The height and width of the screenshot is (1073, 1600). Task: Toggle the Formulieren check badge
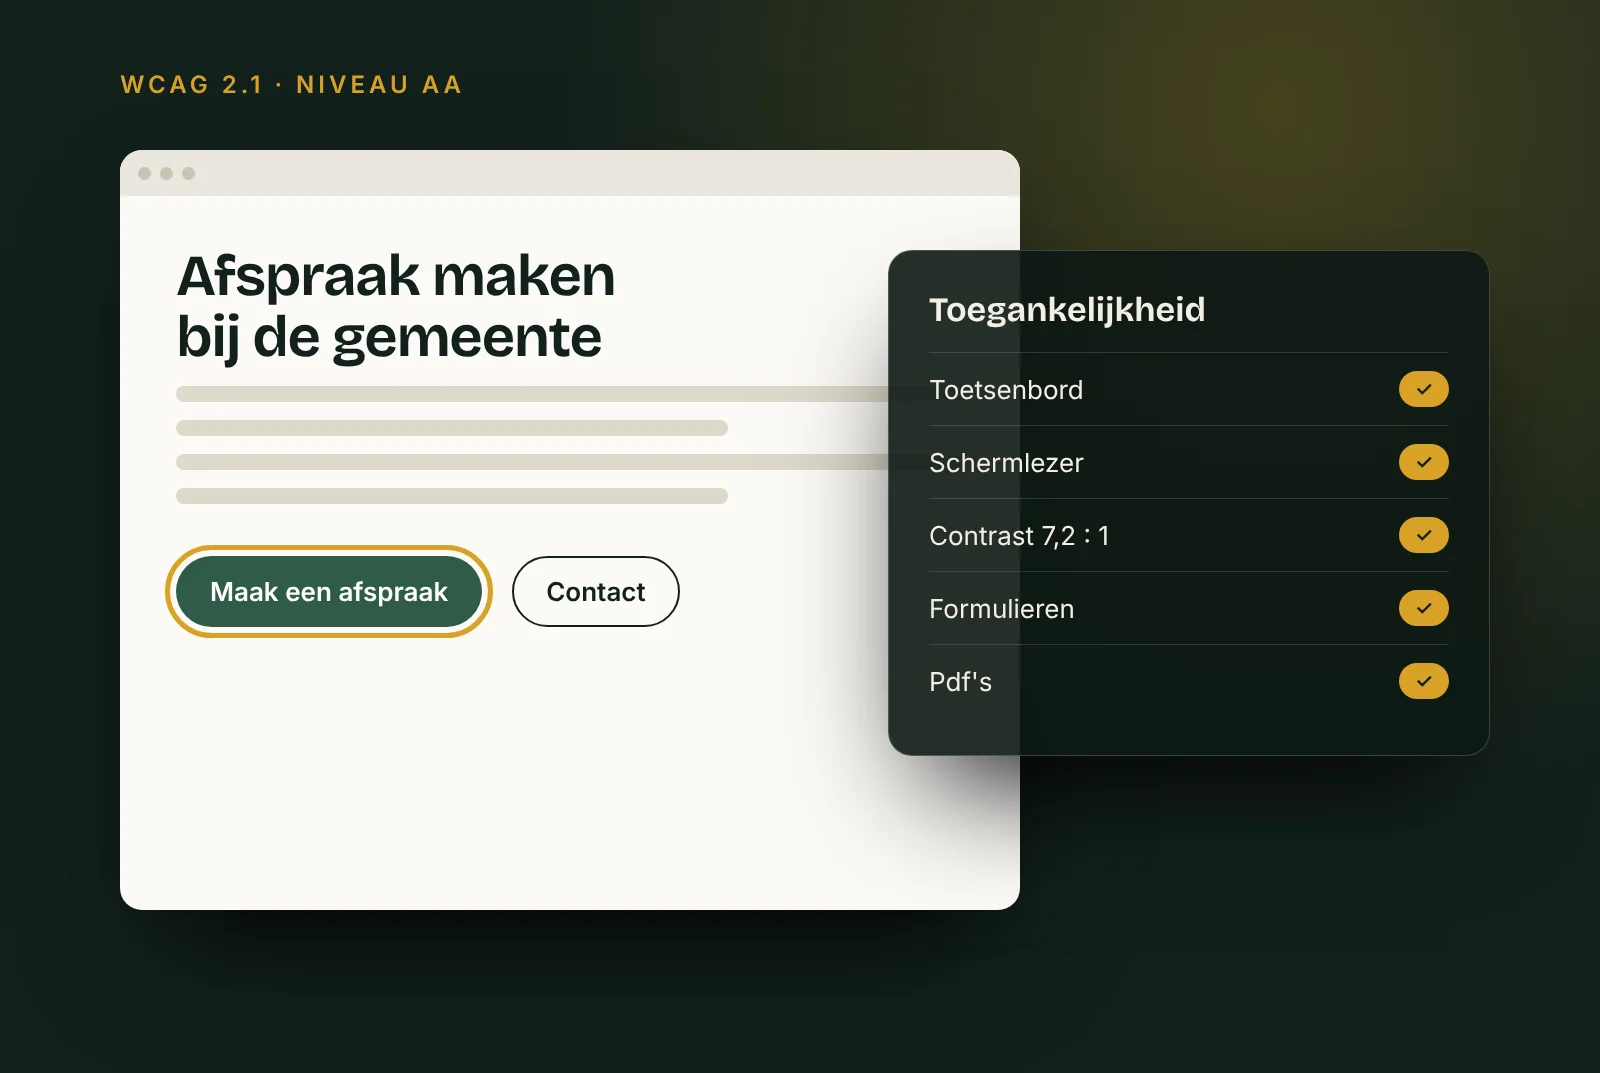[x=1423, y=608]
